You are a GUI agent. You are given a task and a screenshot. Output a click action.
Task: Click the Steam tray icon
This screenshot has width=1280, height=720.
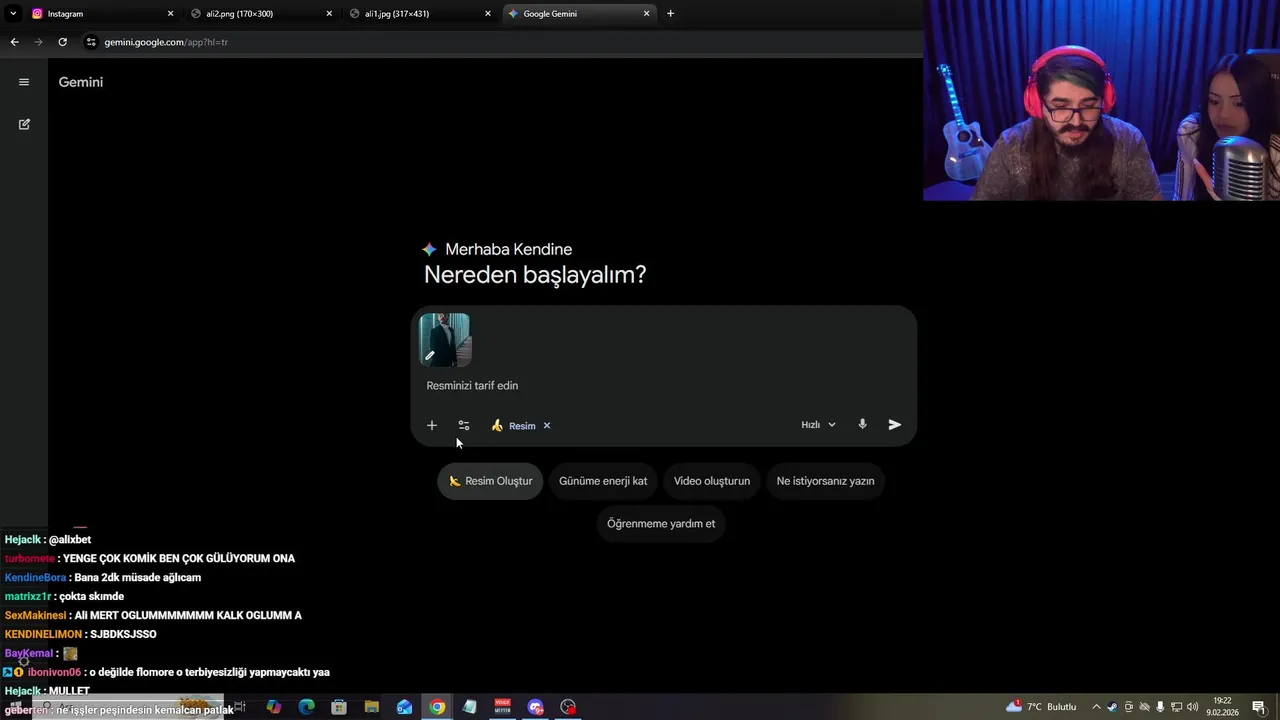pos(1112,707)
